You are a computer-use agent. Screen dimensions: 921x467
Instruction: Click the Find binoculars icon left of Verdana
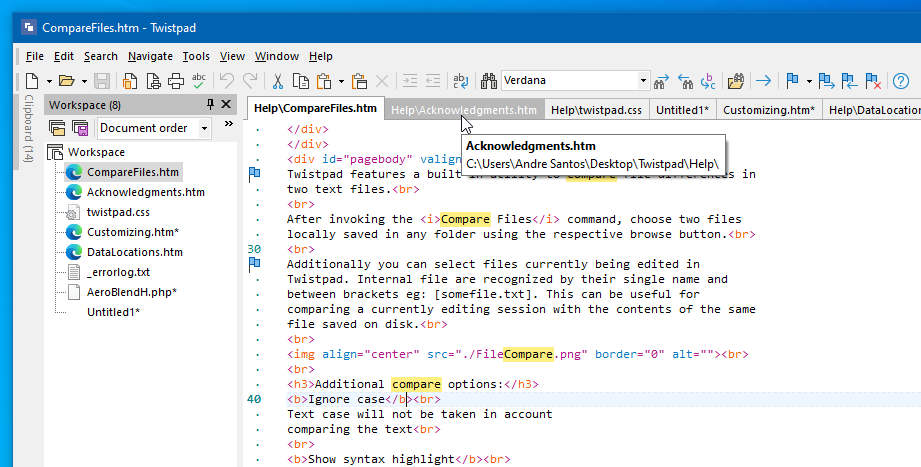coord(489,80)
